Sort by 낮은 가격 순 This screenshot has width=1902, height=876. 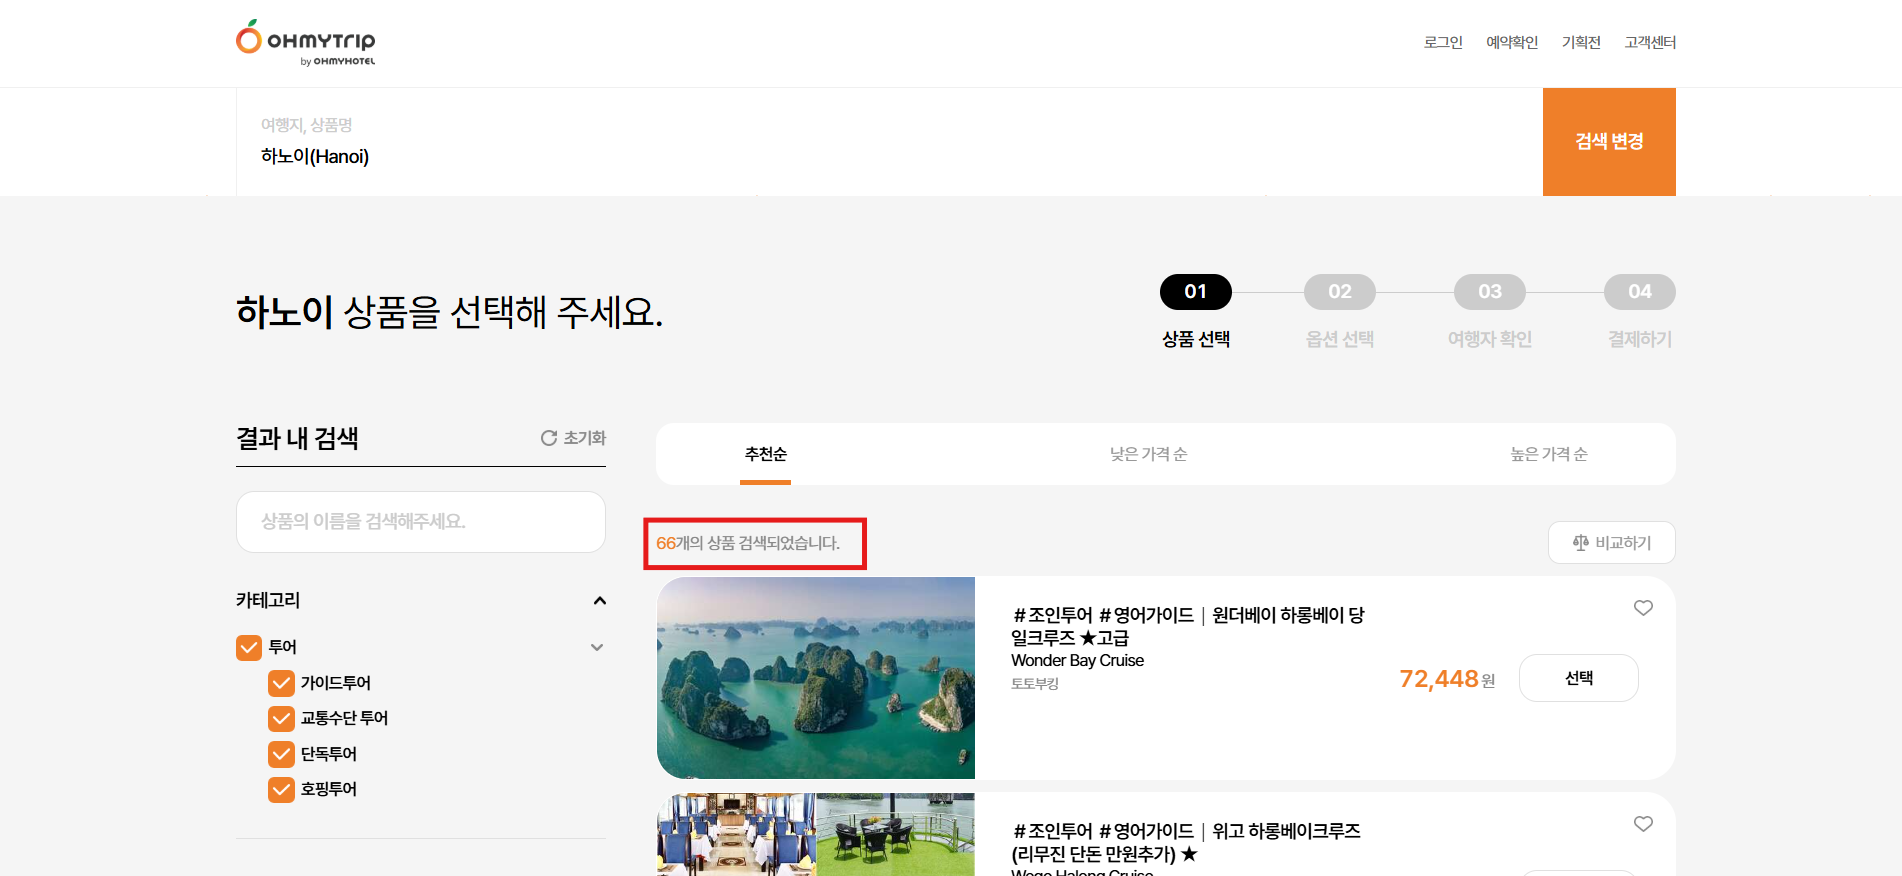(x=1148, y=454)
